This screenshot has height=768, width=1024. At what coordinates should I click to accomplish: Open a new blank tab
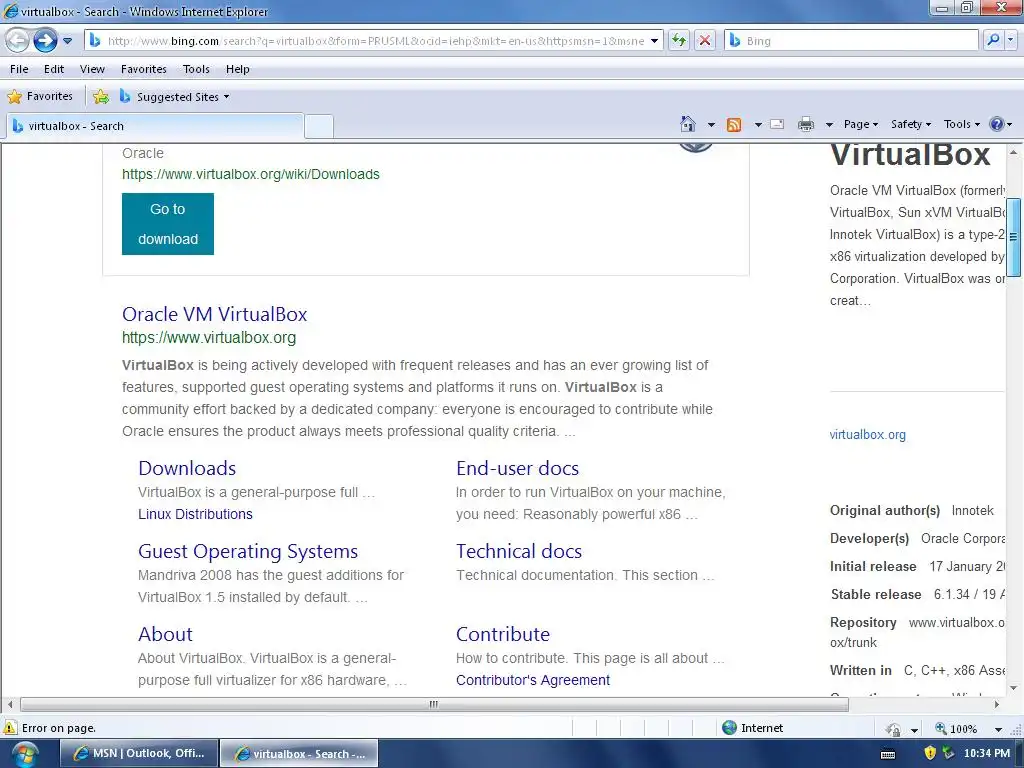point(319,126)
